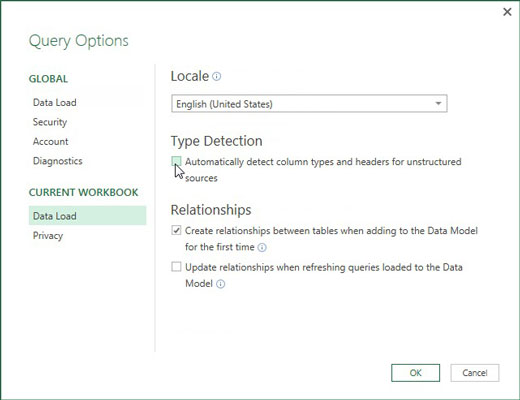The height and width of the screenshot is (400, 520).
Task: Select Current Workbook Data Load
Action: [x=87, y=216]
